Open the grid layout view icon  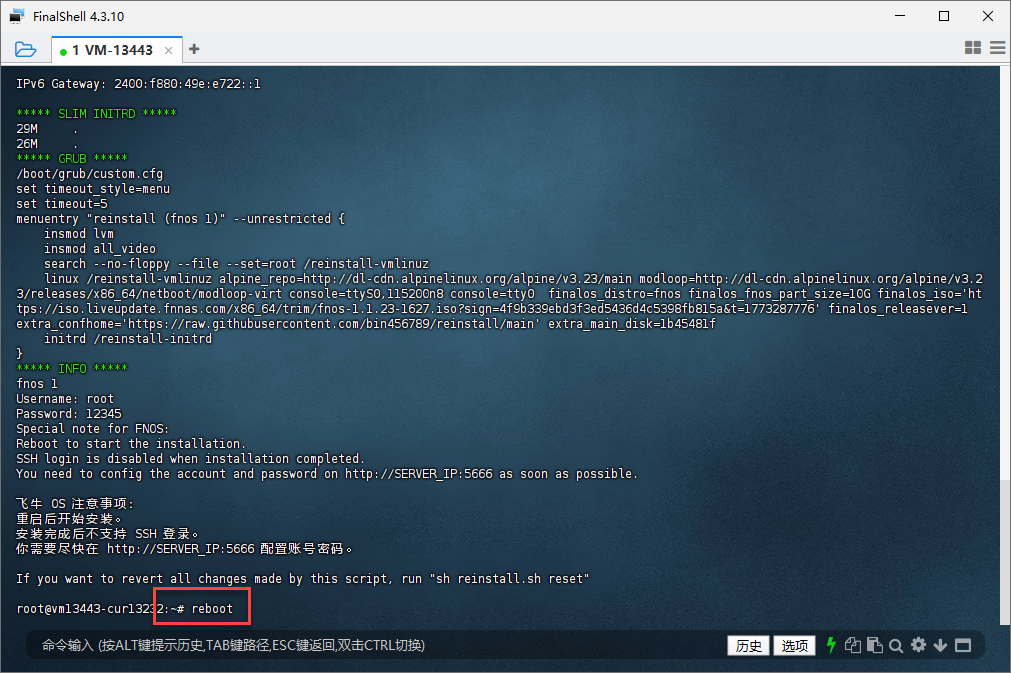tap(973, 48)
